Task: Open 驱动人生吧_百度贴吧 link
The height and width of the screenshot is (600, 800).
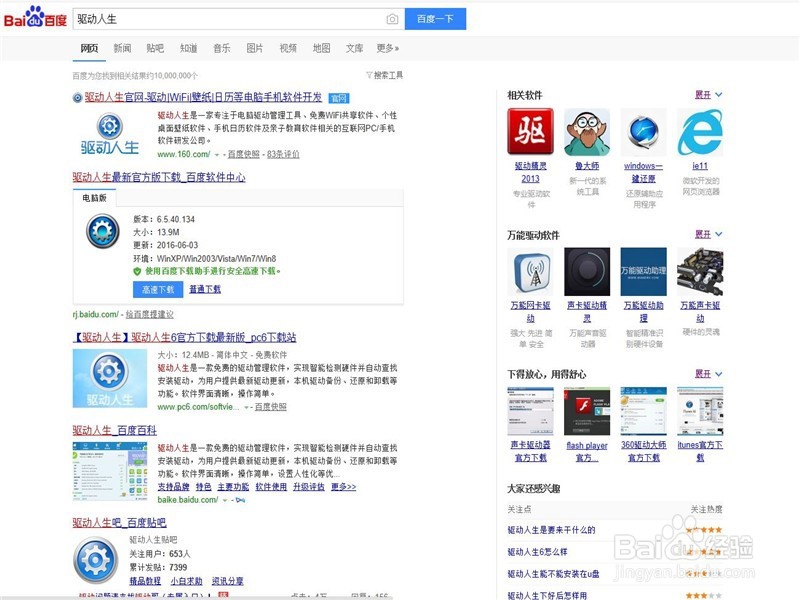Action: 119,522
